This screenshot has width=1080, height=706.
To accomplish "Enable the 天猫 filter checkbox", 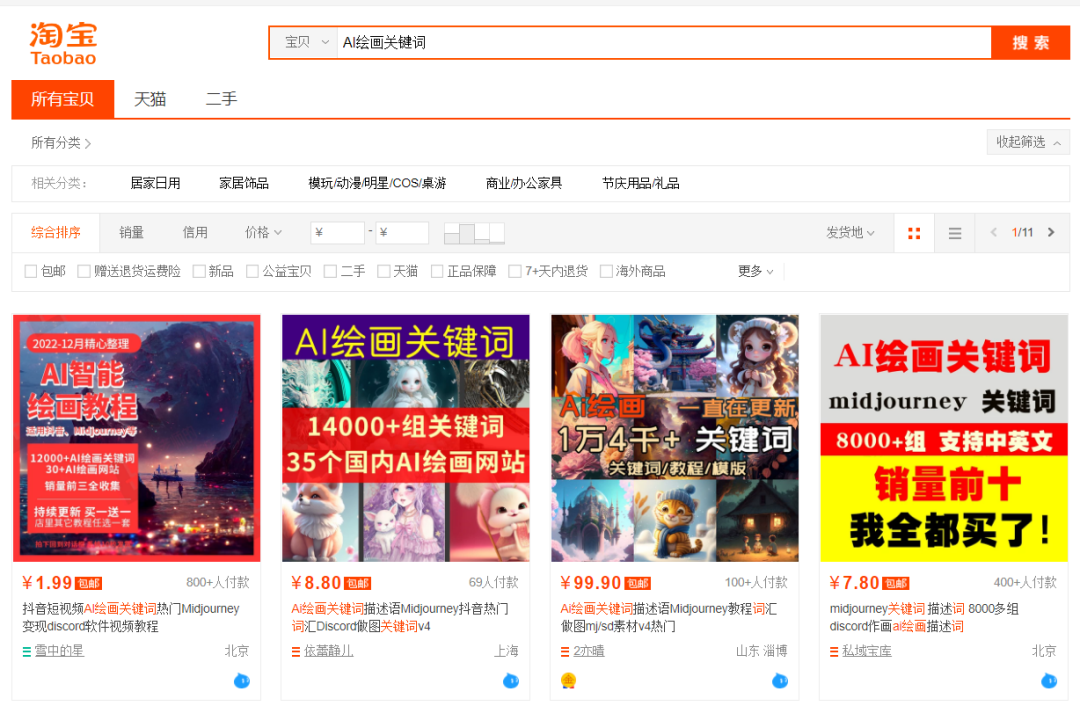I will click(x=384, y=271).
